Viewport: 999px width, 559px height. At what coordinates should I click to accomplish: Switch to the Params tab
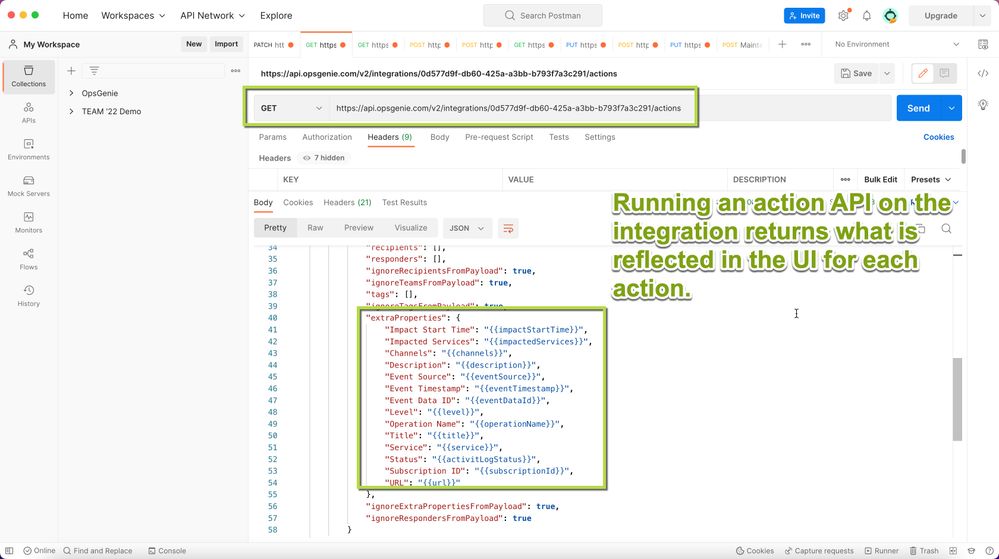tap(273, 137)
